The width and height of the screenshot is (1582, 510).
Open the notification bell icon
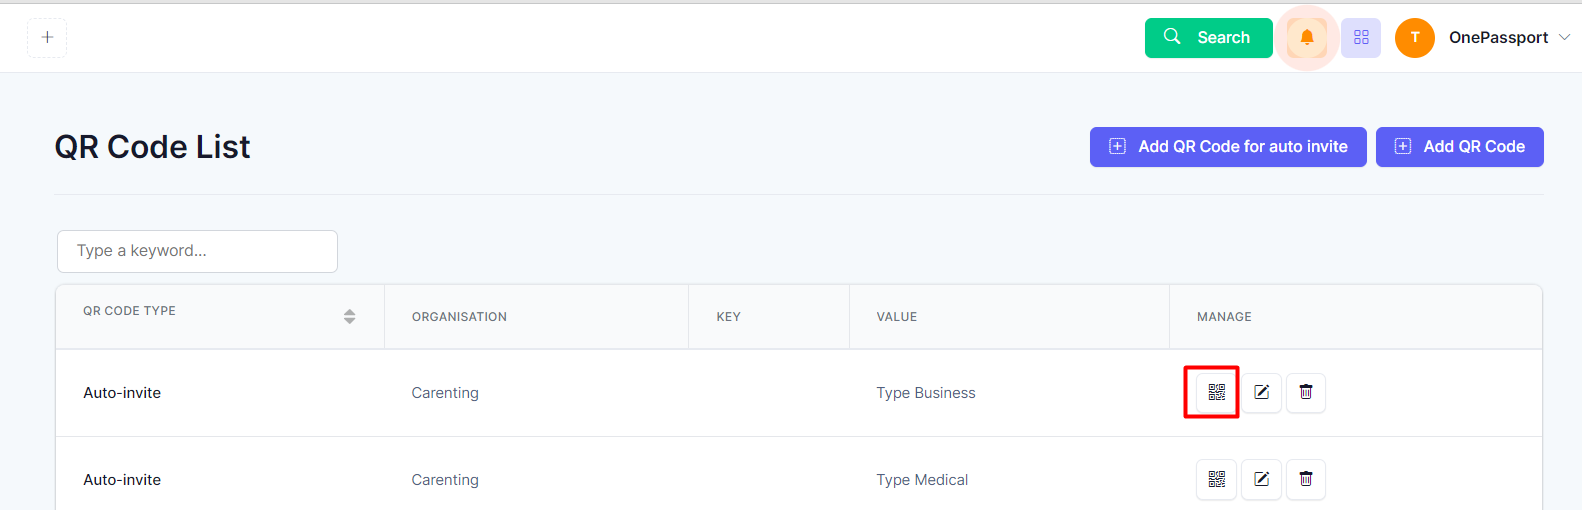pyautogui.click(x=1306, y=38)
